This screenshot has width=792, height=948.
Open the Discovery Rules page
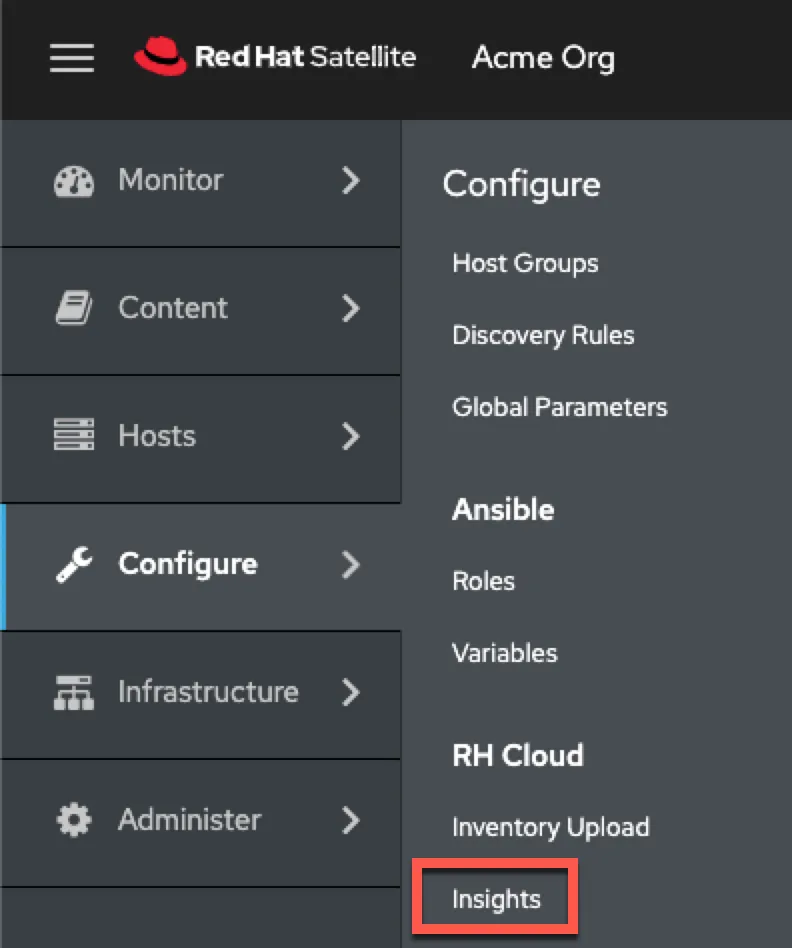coord(543,335)
